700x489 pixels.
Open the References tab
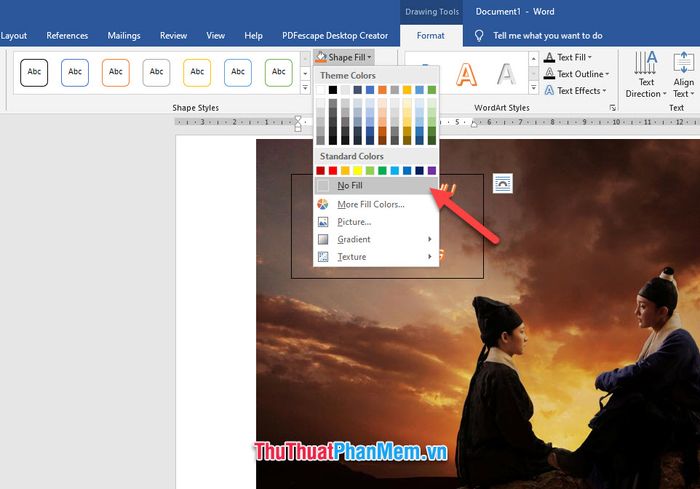(x=67, y=35)
